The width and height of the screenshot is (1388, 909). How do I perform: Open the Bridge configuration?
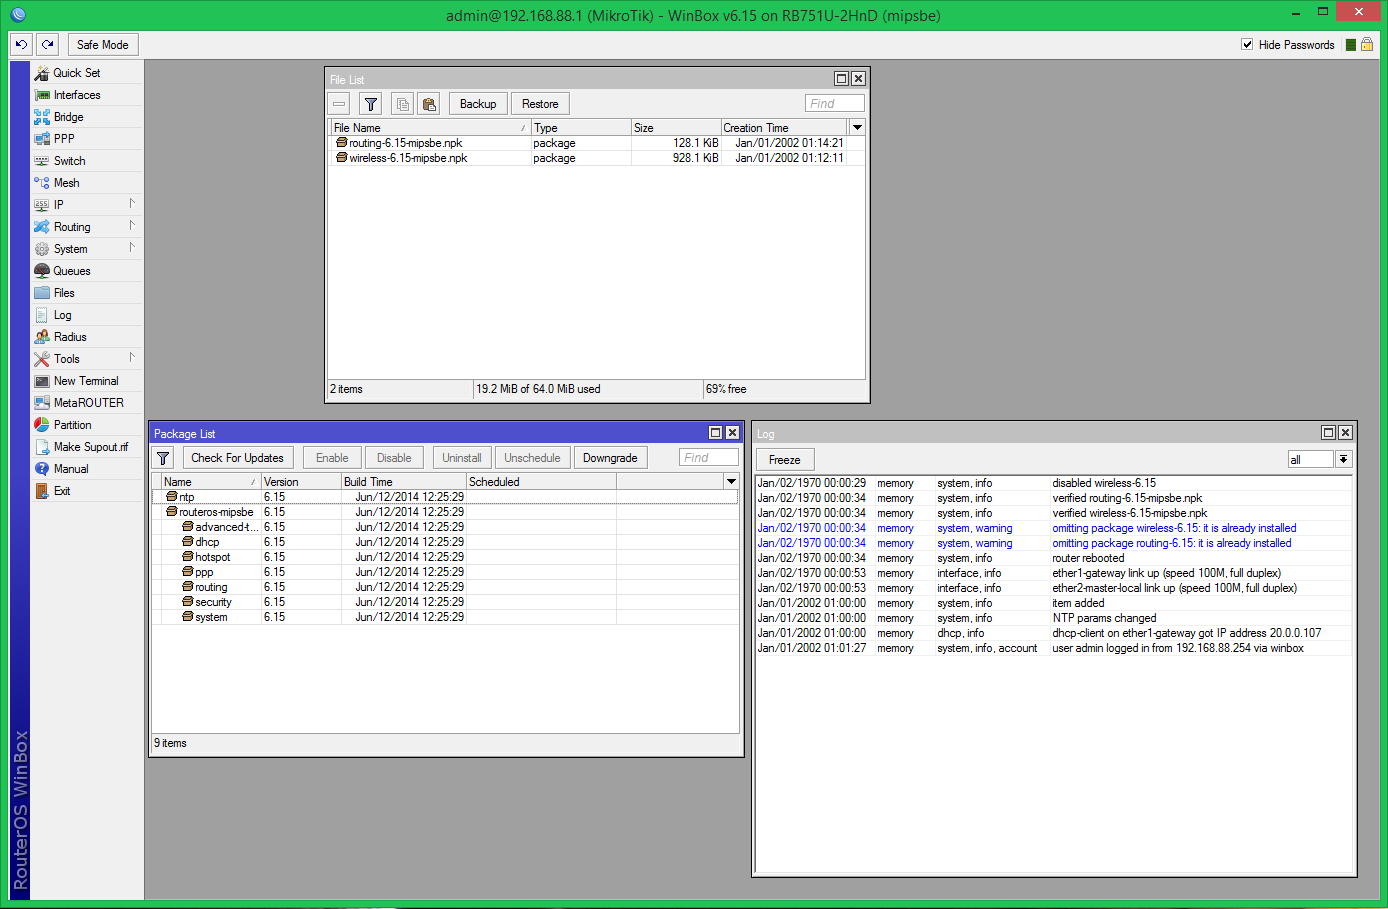(67, 116)
